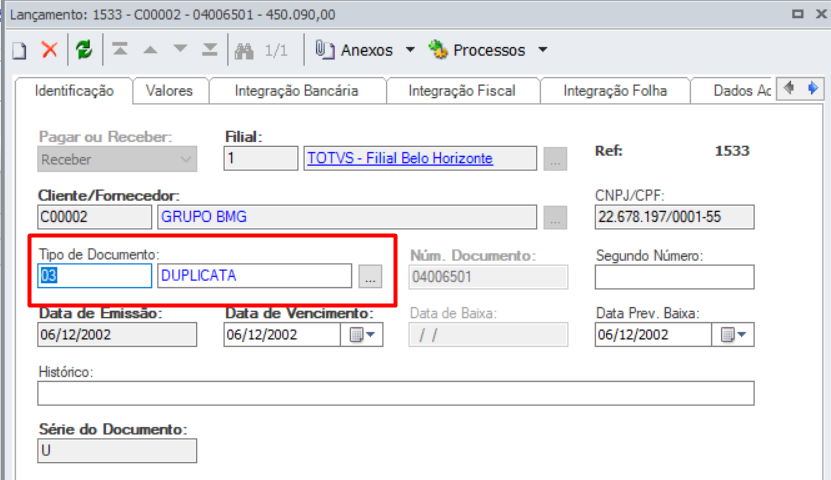Click the New record page icon
The height and width of the screenshot is (480, 831).
[20, 50]
